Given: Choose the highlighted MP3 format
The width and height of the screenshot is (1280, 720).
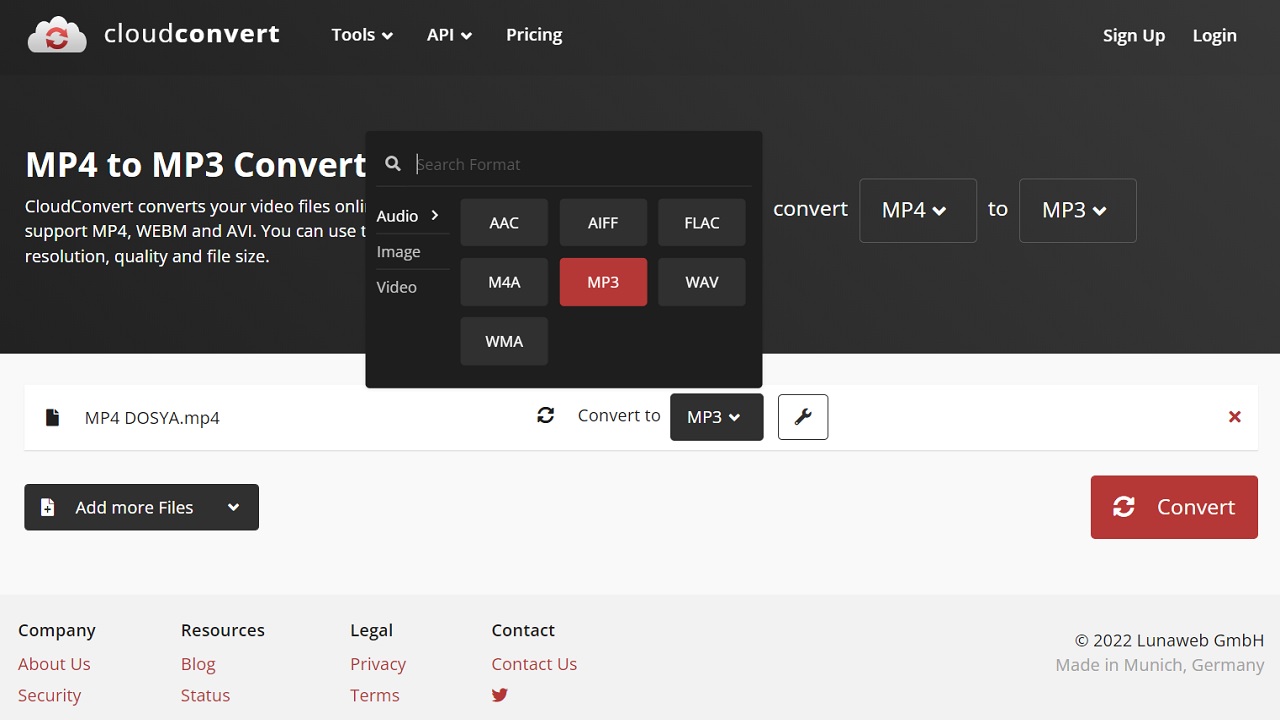Looking at the screenshot, I should point(603,282).
